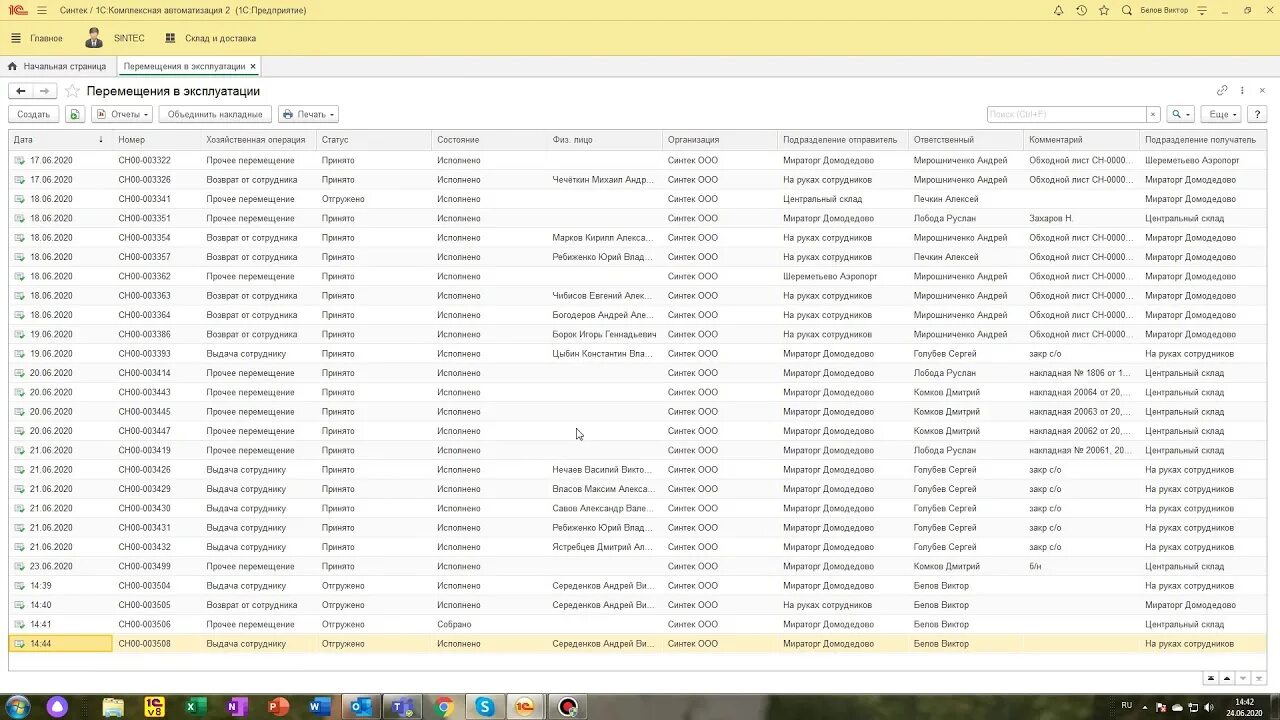Switch to Начальная страница tab
The width and height of the screenshot is (1280, 720).
coord(57,66)
